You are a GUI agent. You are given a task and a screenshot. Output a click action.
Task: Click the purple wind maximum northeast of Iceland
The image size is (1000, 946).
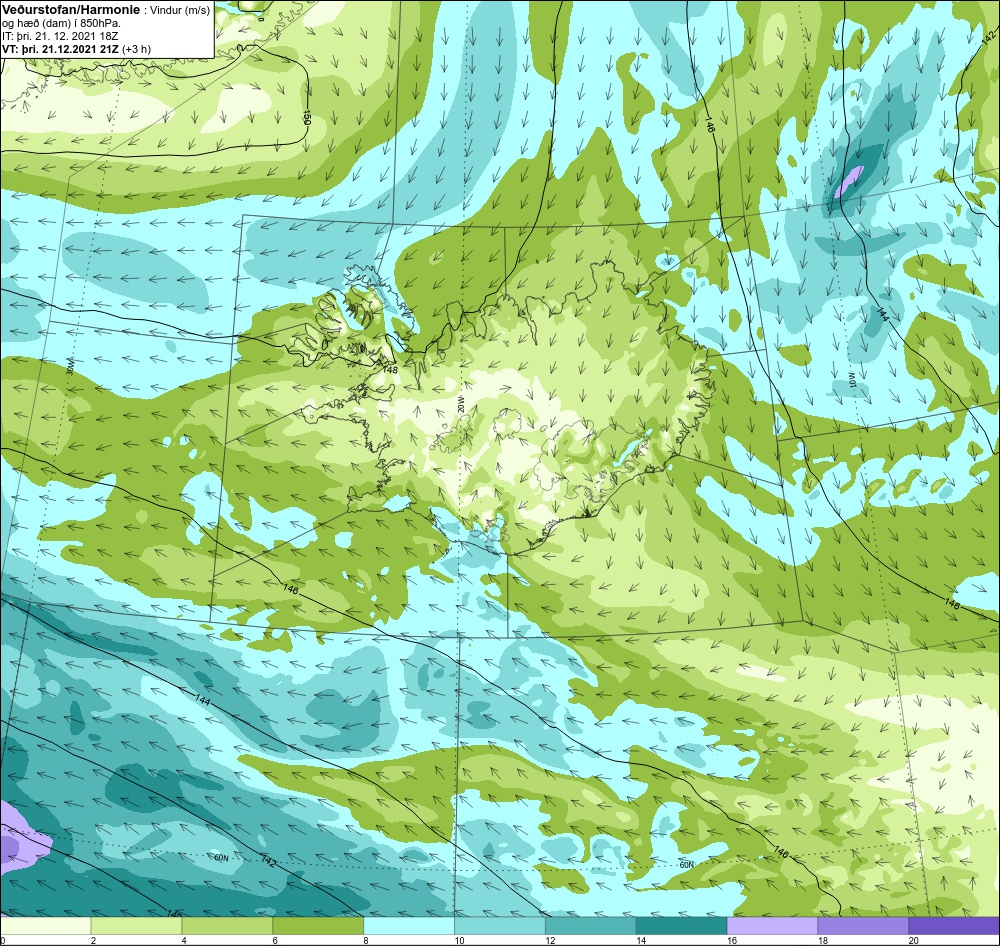click(x=849, y=181)
